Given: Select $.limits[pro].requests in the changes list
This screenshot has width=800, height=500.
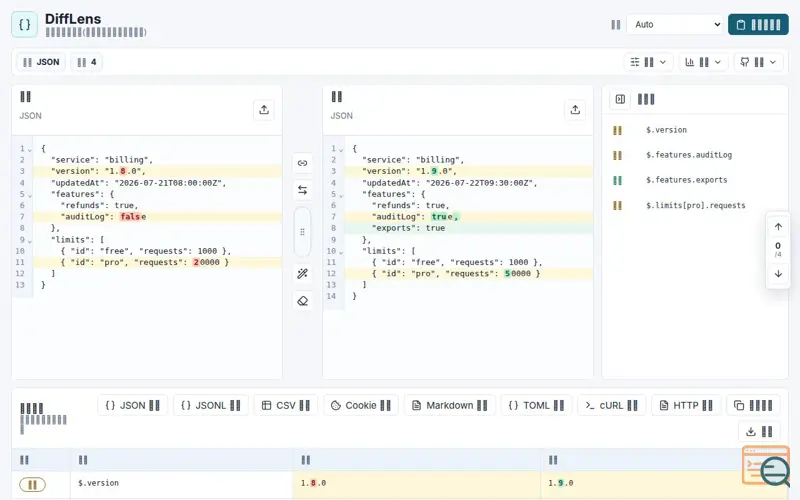Looking at the screenshot, I should click(695, 206).
